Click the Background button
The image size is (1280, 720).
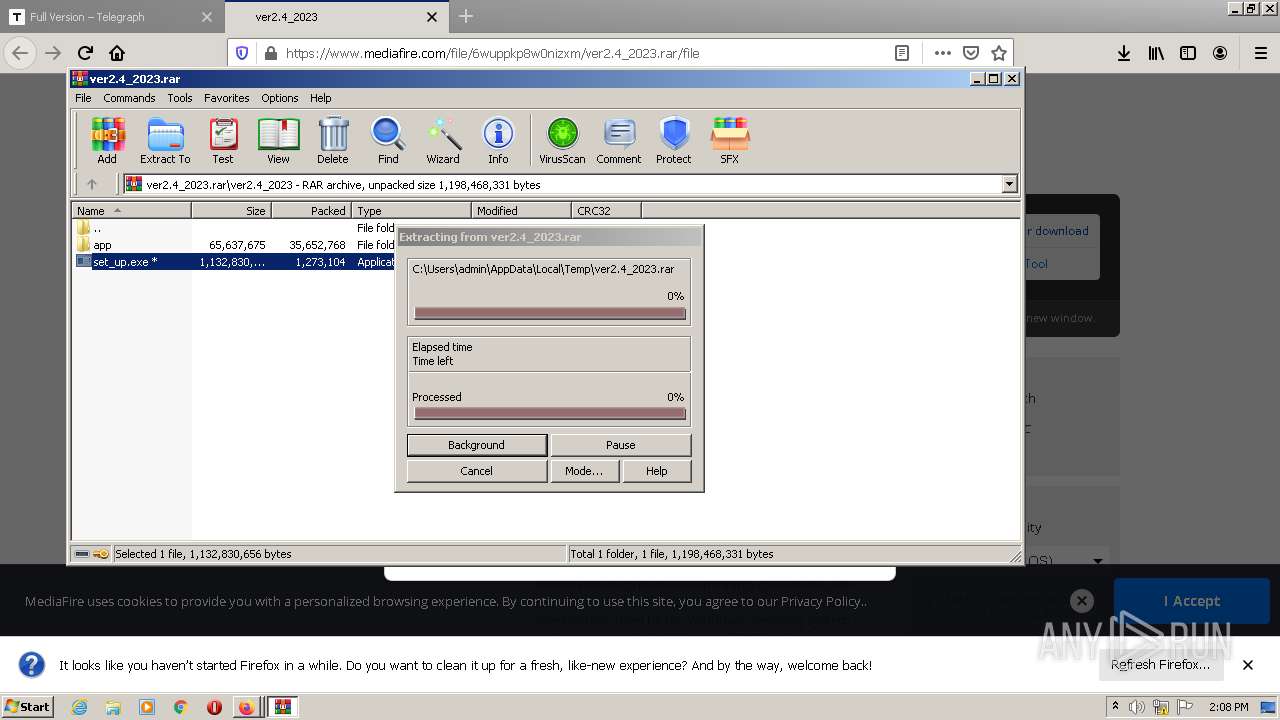click(x=476, y=445)
